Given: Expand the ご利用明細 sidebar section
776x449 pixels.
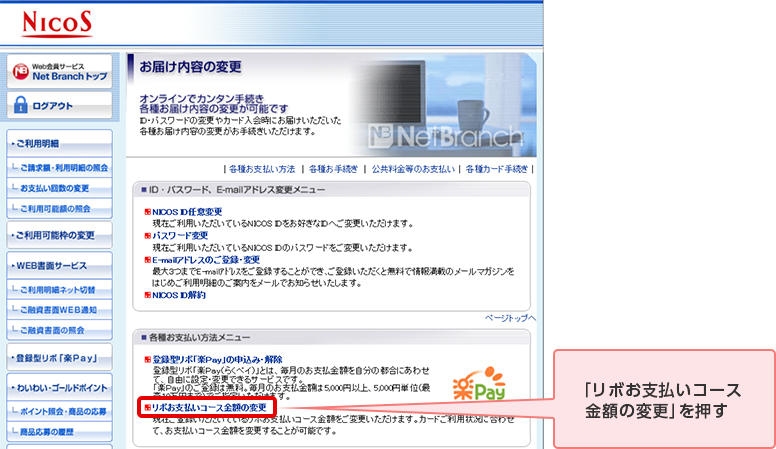Looking at the screenshot, I should click(x=59, y=144).
